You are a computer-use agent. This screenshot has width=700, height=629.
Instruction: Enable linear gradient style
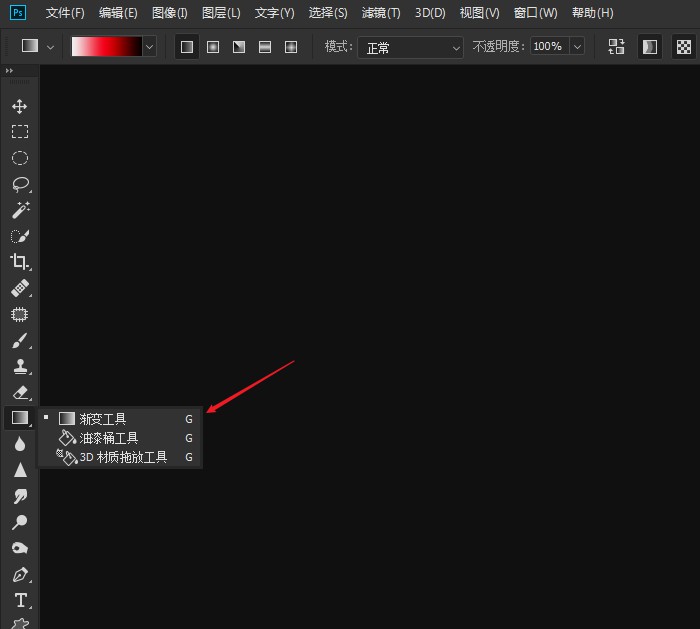coord(187,46)
